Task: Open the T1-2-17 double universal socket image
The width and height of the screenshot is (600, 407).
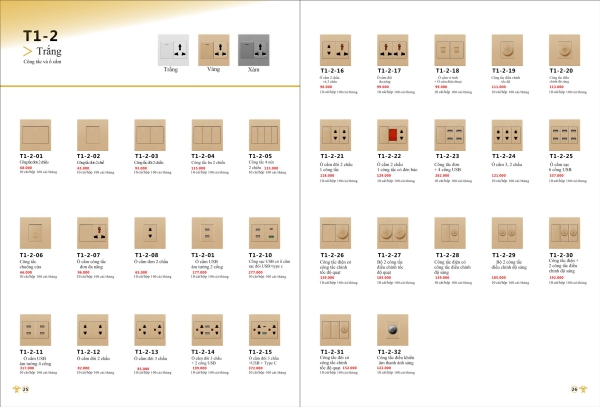Action: [x=393, y=50]
